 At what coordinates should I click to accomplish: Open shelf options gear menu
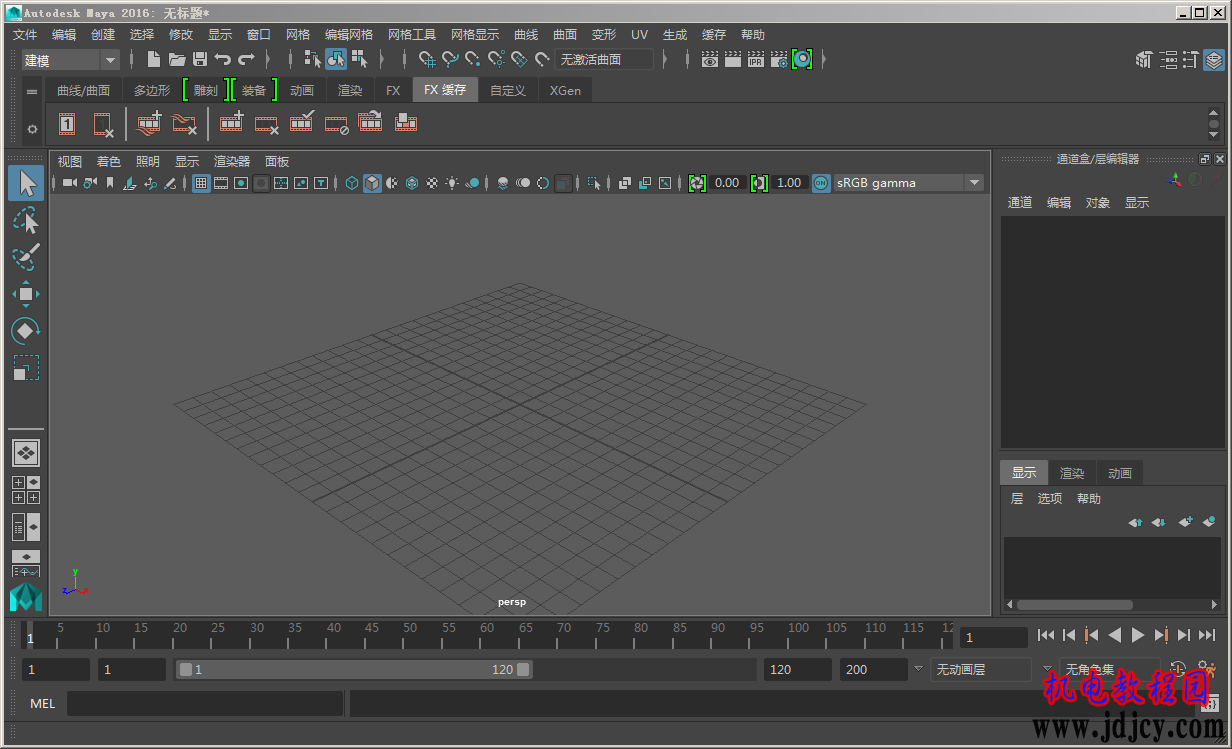coord(32,129)
